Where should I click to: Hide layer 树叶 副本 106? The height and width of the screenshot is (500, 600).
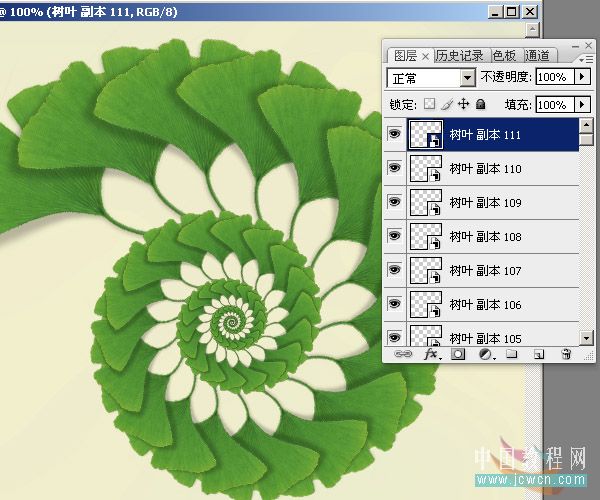pos(395,303)
